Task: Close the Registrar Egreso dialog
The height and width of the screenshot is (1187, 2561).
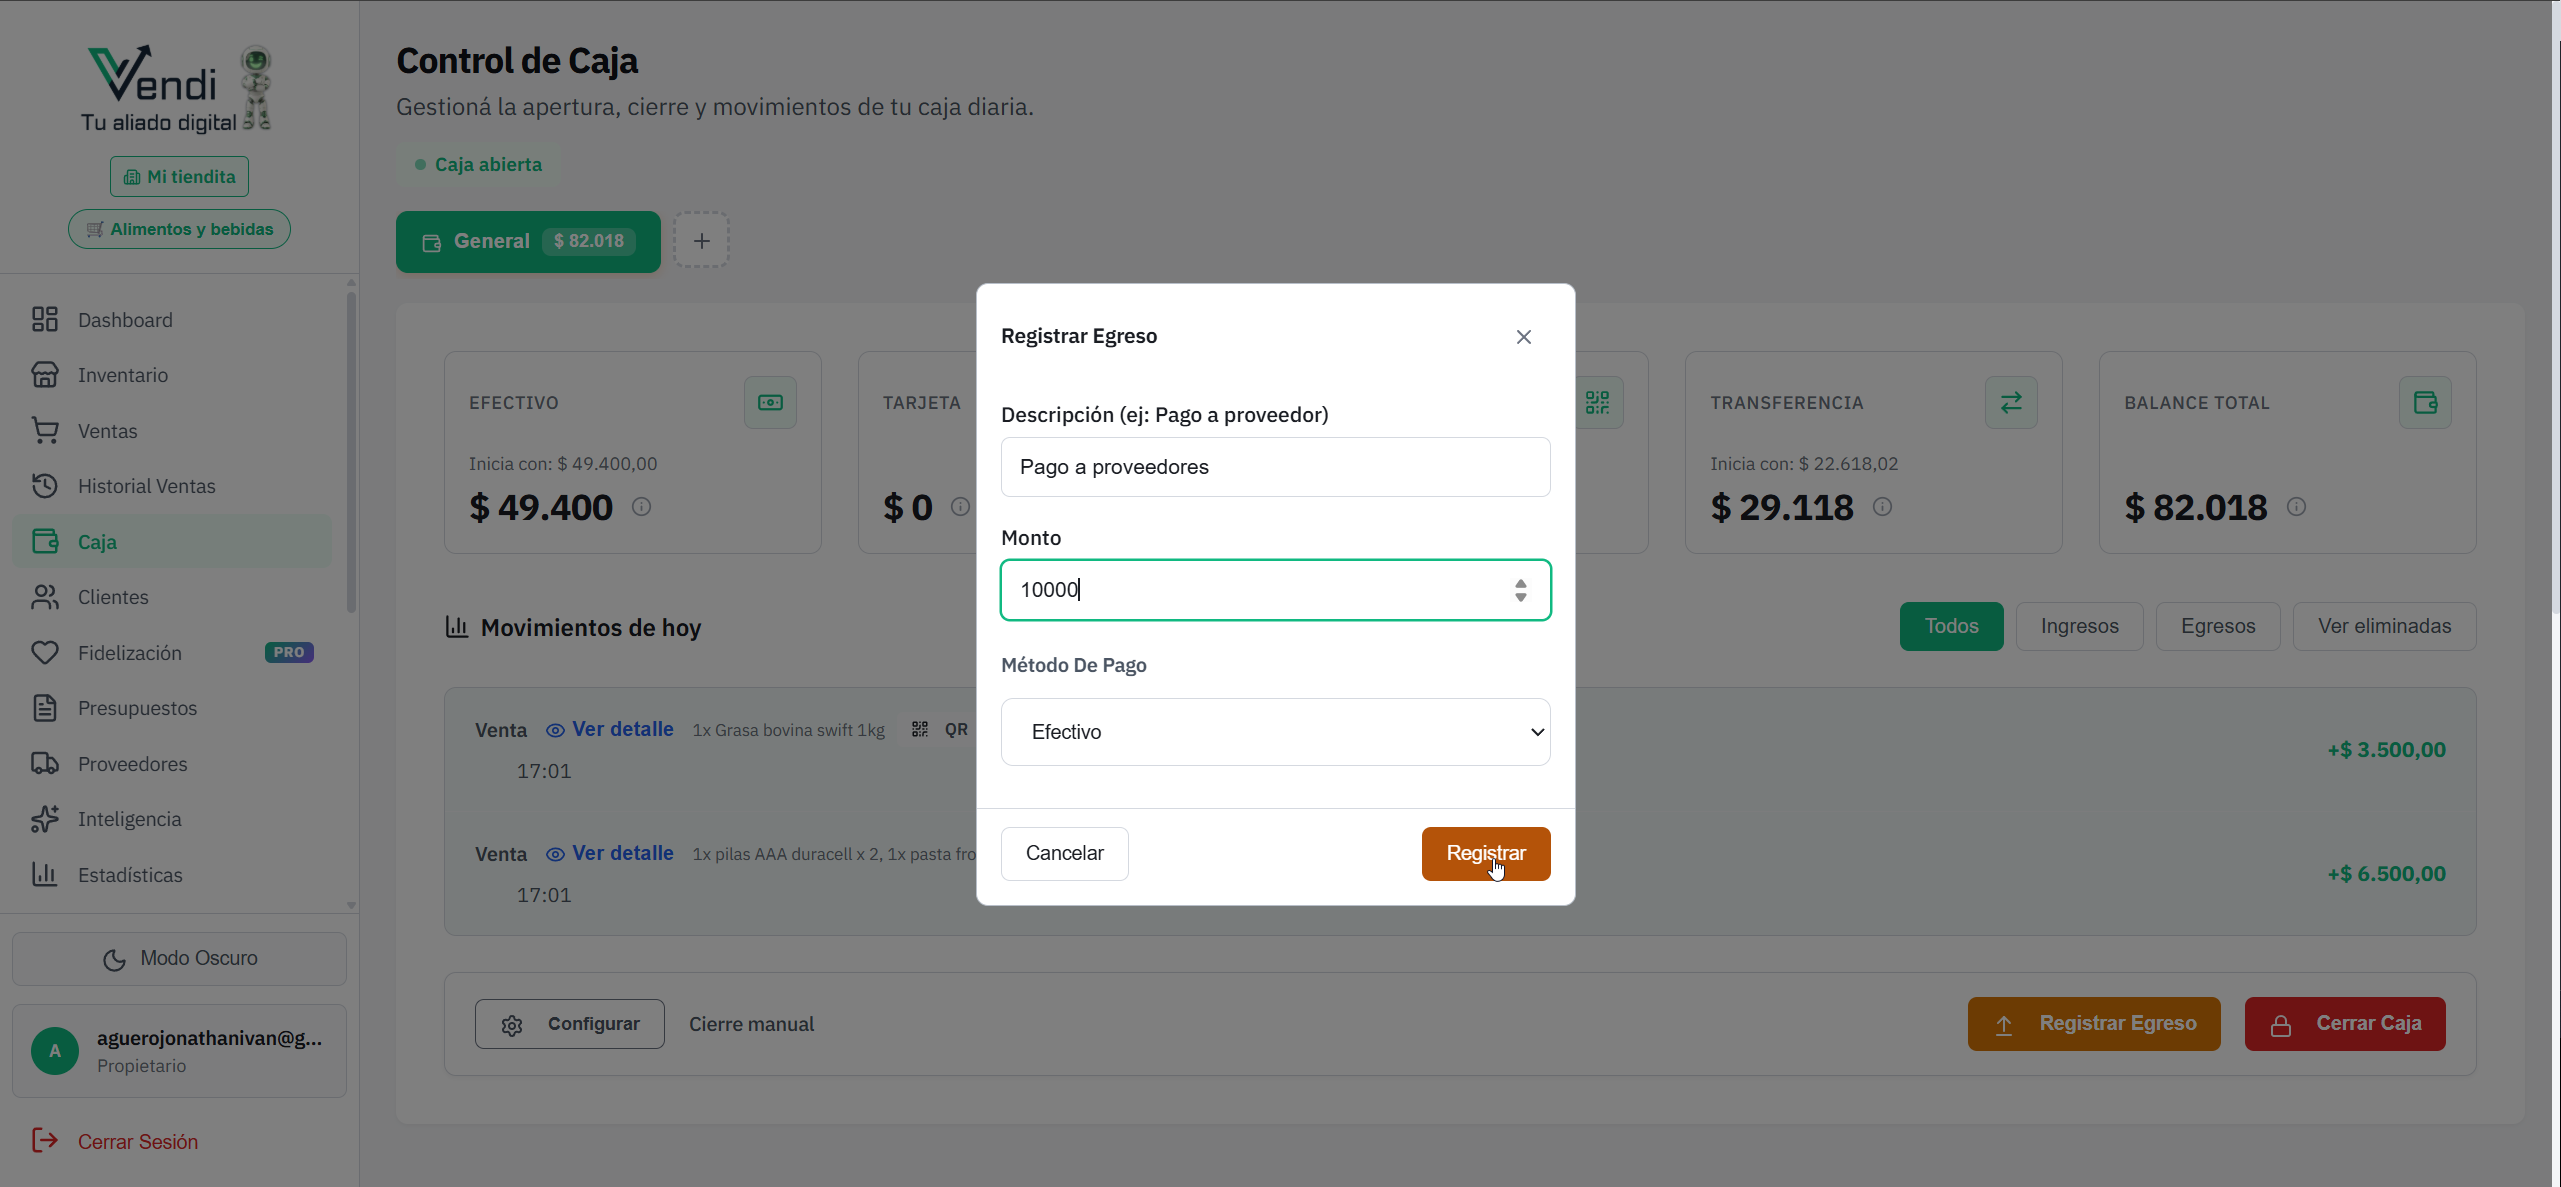Action: coord(1523,337)
